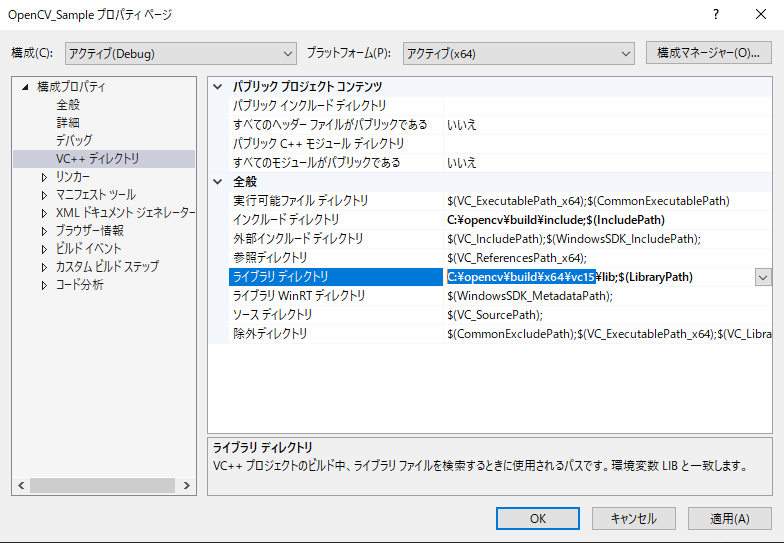Expand the カスタム ビルド ステップ node

(44, 267)
